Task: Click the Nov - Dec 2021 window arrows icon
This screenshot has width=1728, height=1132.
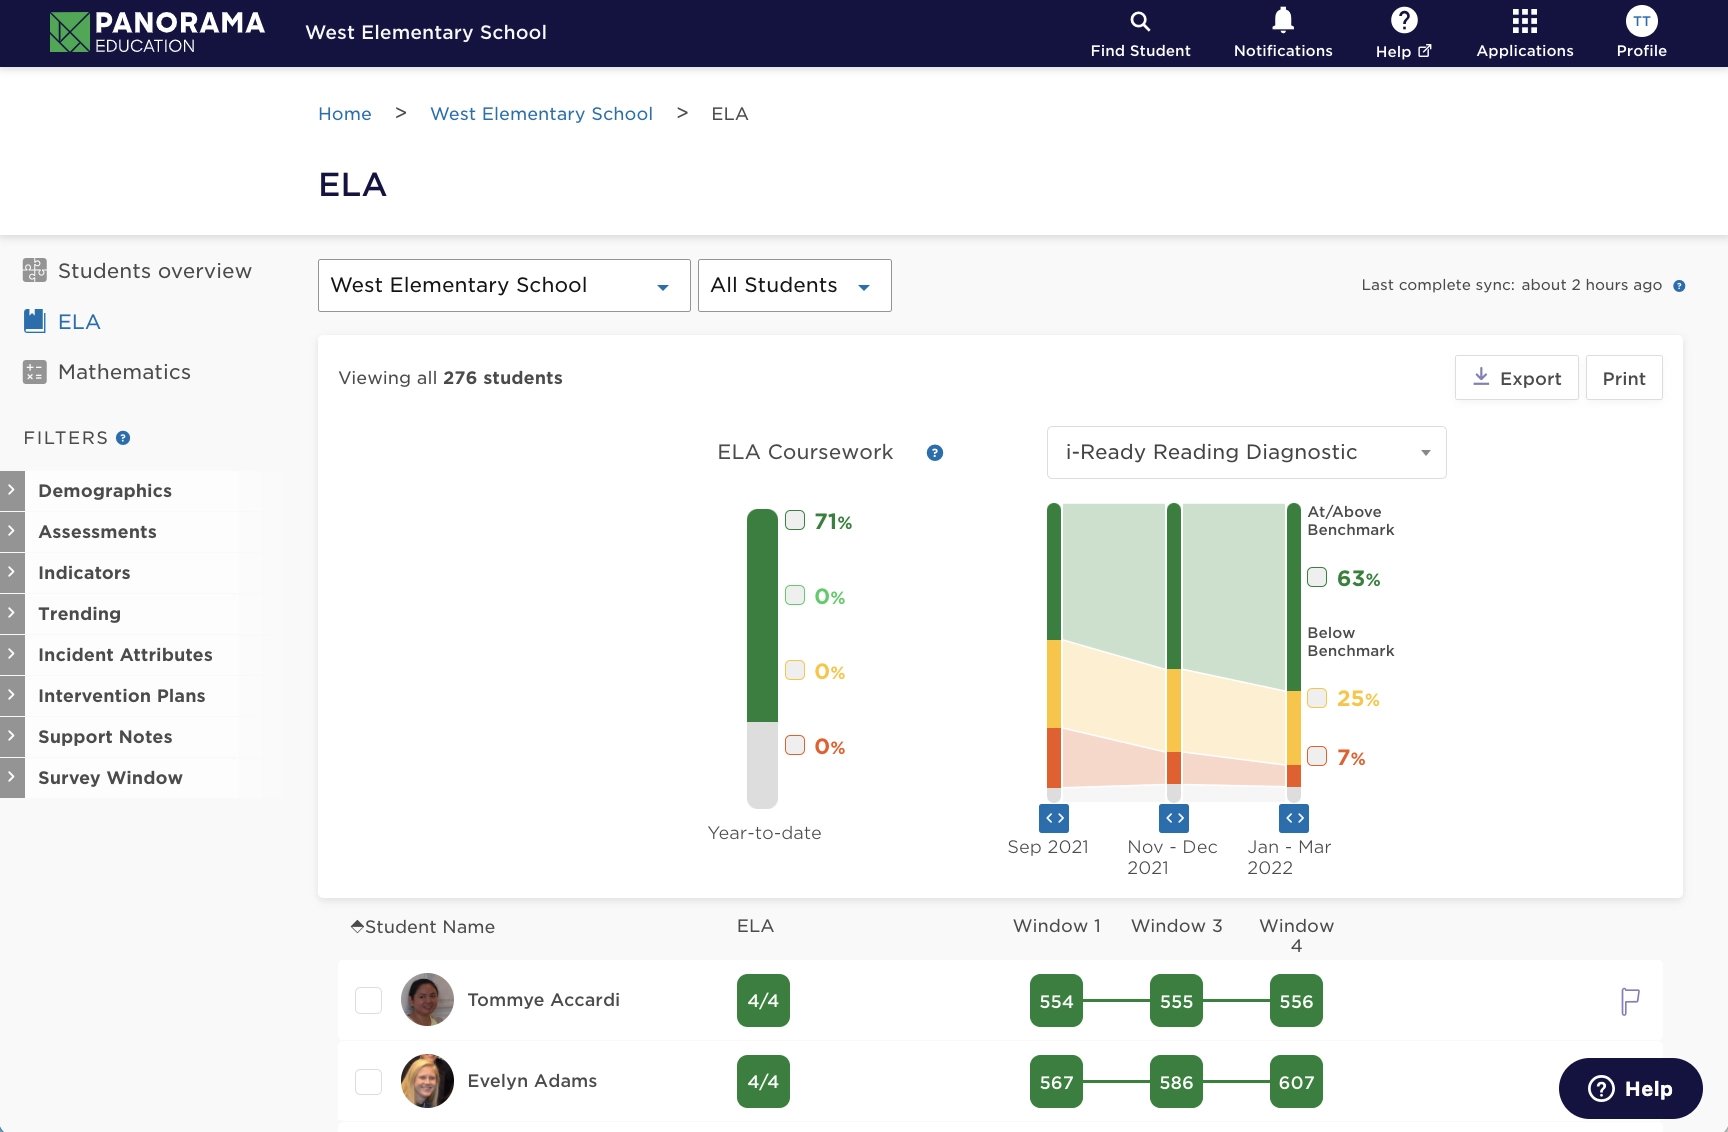Action: click(1174, 818)
